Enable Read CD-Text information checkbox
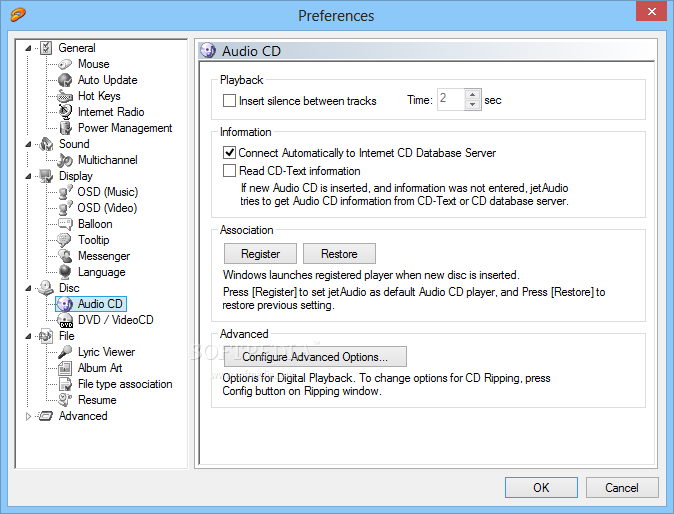674x514 pixels. [x=230, y=171]
